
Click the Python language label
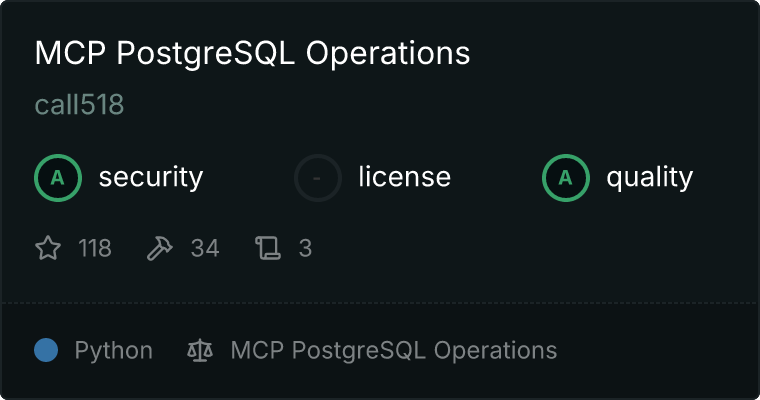point(114,351)
